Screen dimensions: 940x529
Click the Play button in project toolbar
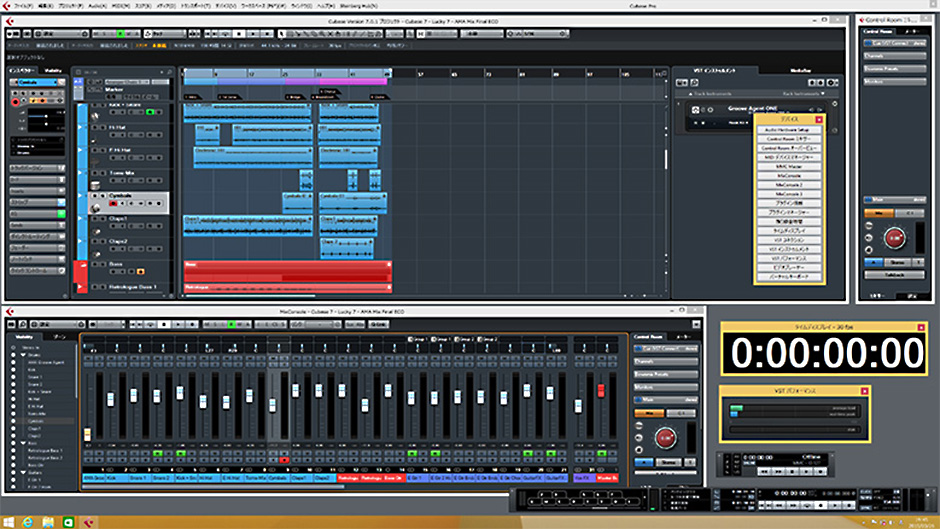(253, 34)
